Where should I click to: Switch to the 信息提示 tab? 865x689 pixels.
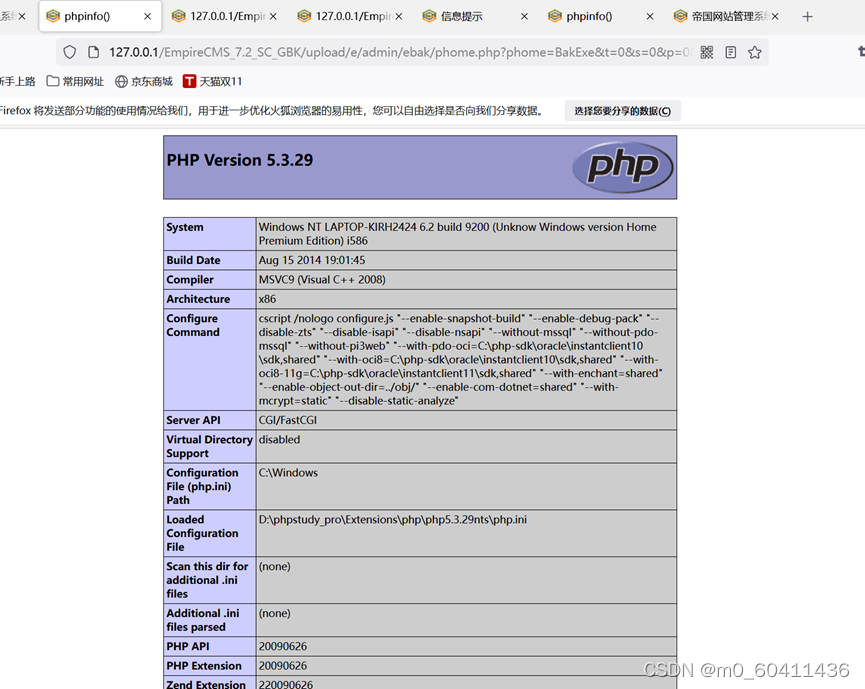coord(475,17)
